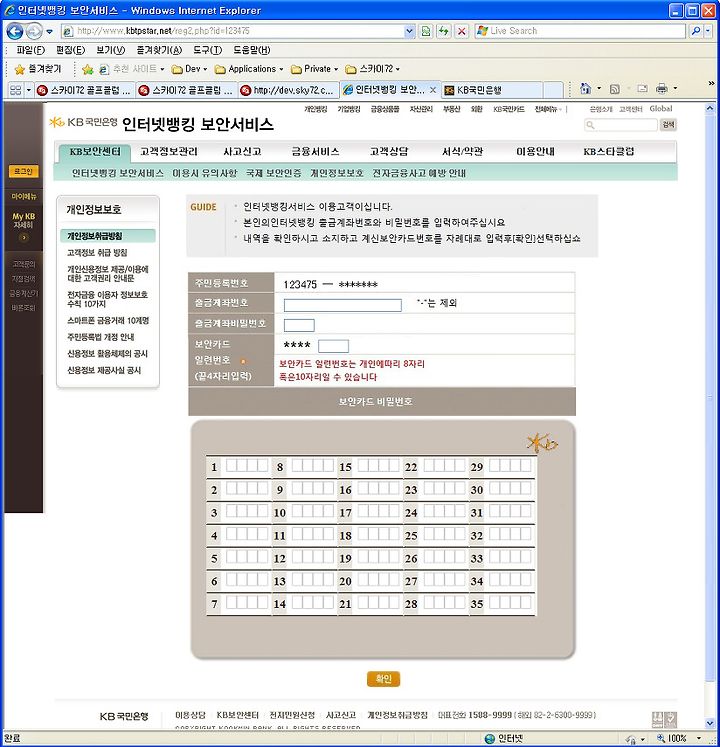Click the 로그인 button on sidebar
The width and height of the screenshot is (720, 747).
click(23, 172)
